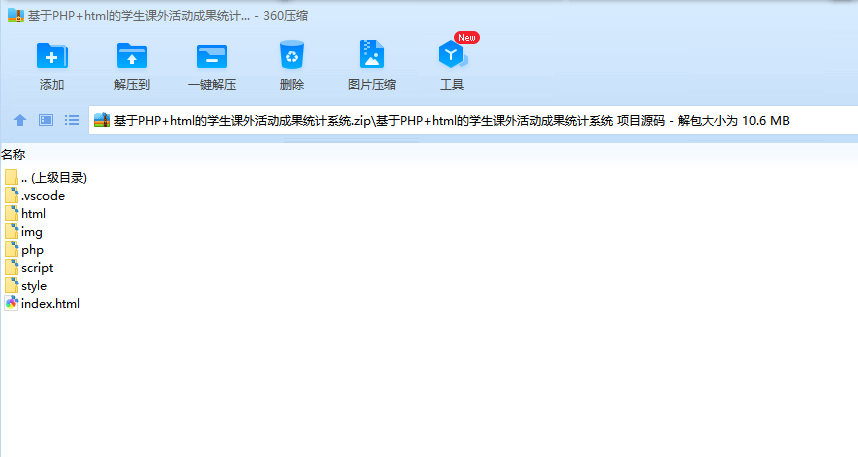Select the html folder icon

tap(11, 213)
